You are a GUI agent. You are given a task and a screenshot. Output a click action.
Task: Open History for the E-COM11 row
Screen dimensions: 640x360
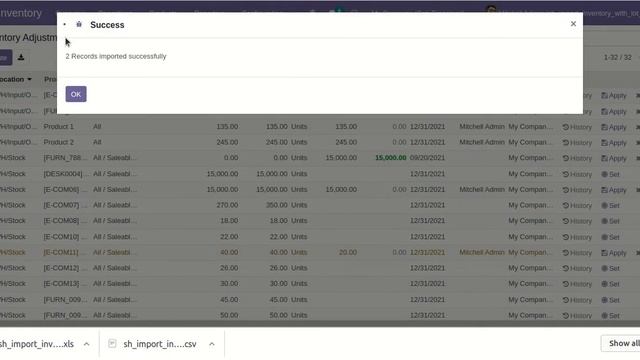(577, 253)
